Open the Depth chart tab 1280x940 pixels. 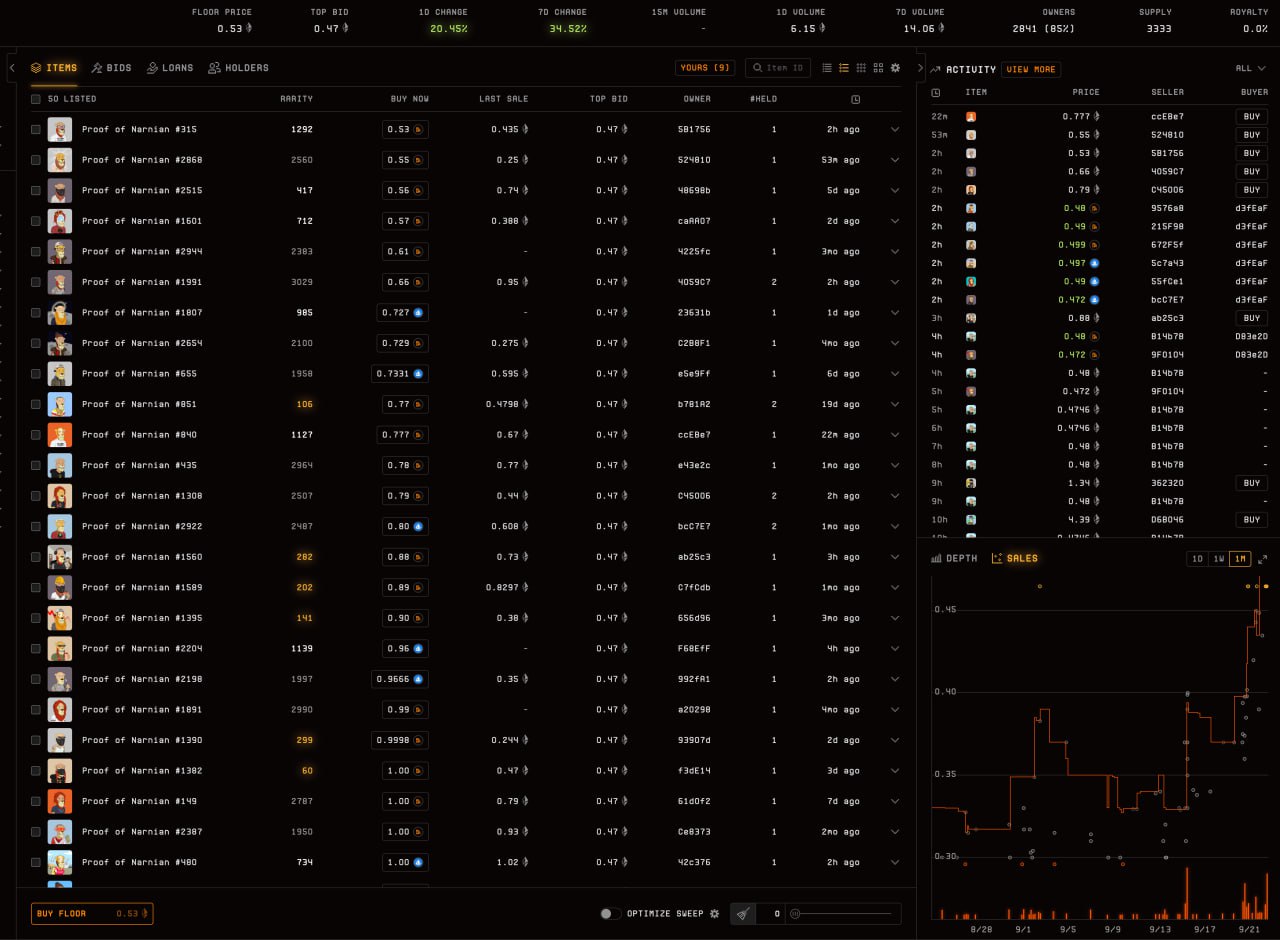click(954, 559)
